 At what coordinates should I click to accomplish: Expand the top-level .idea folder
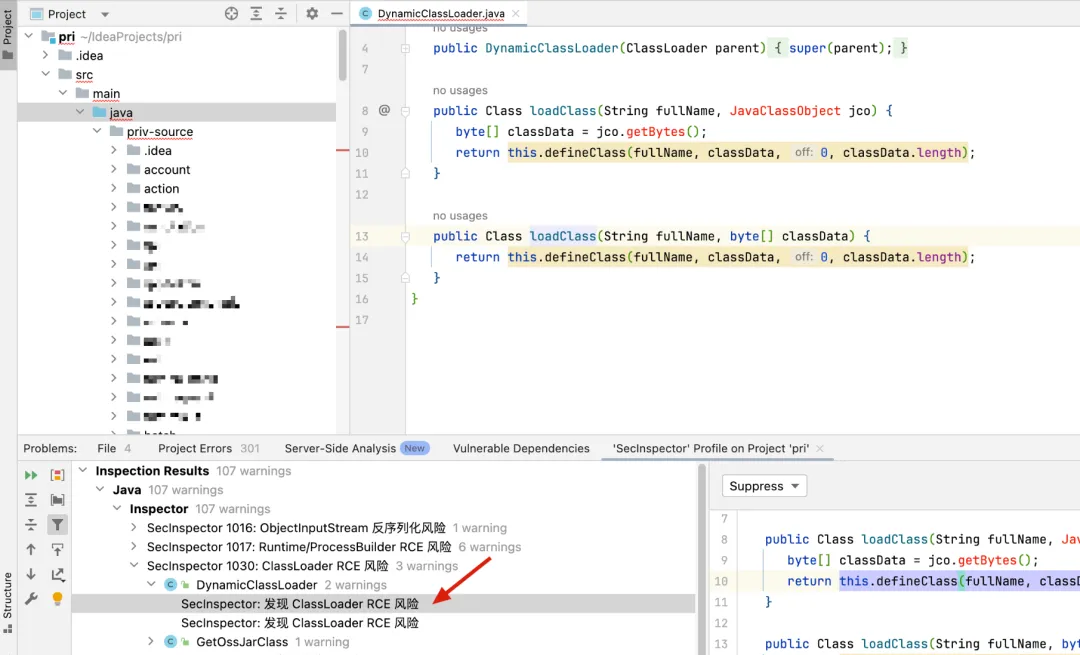point(45,55)
